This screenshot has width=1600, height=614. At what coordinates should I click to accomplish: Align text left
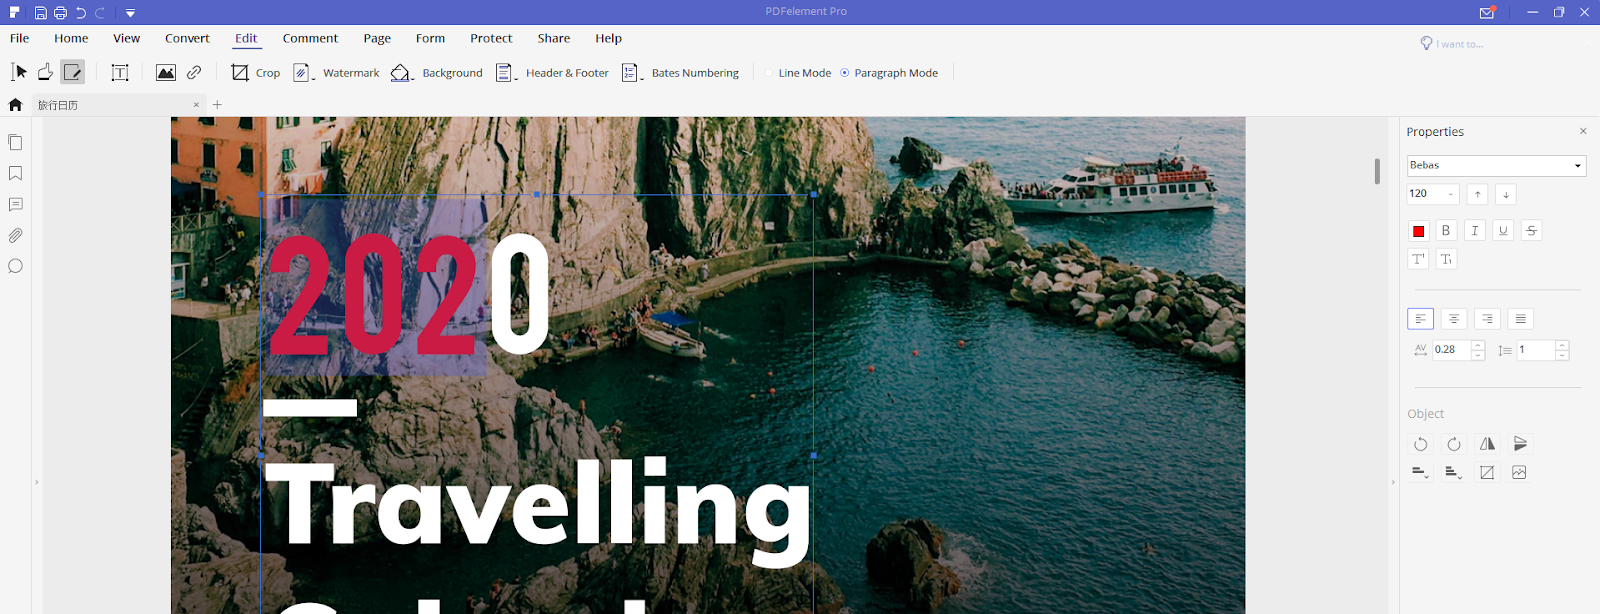click(1420, 319)
